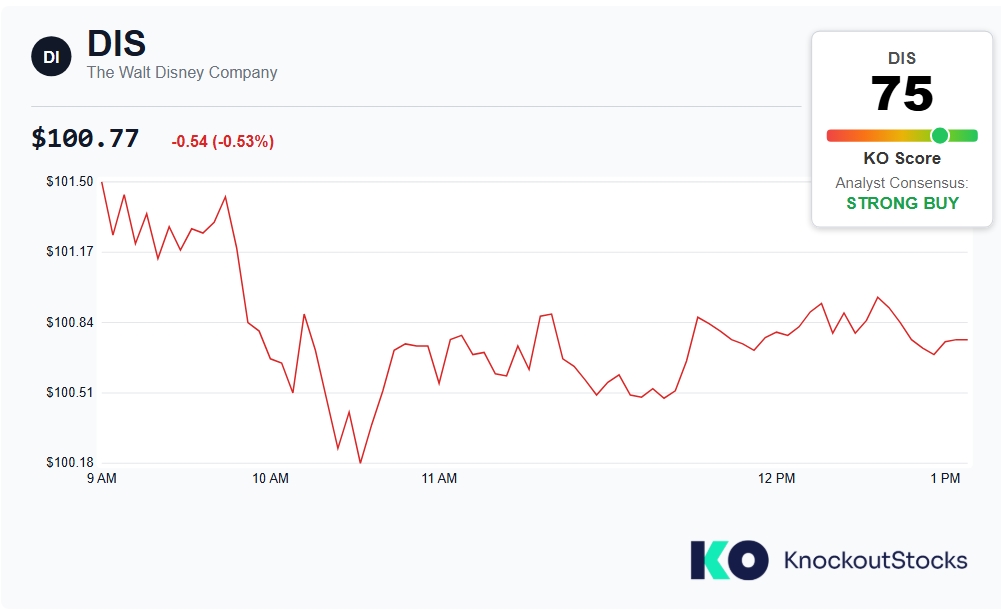This screenshot has width=1001, height=611.
Task: Click the KO score value 75
Action: point(901,94)
